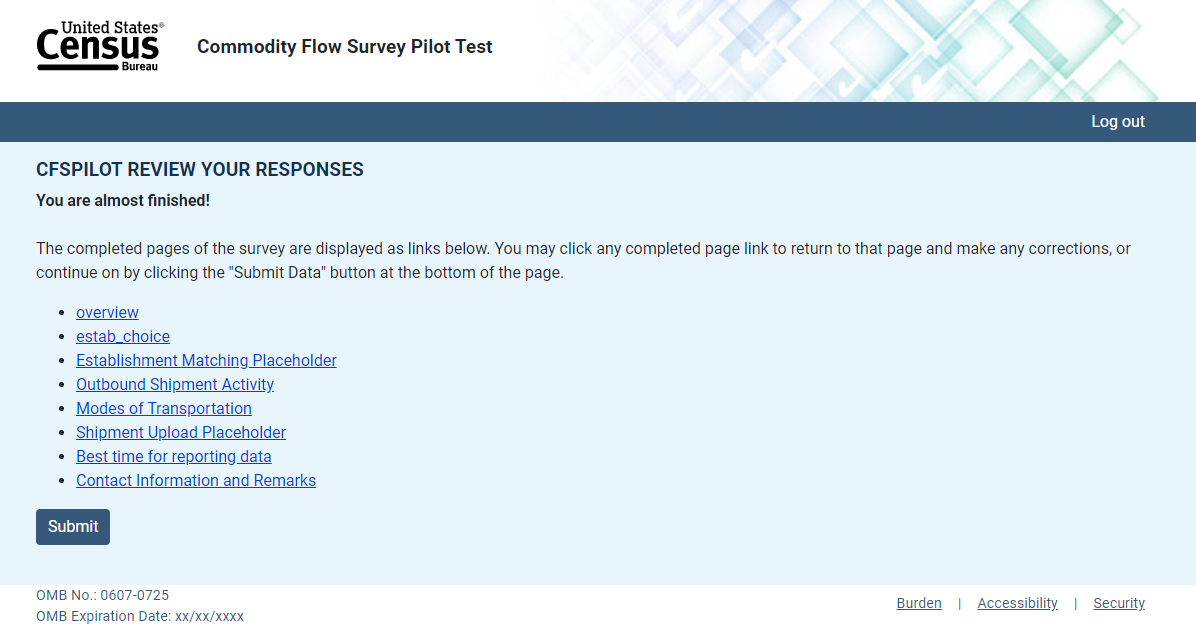Open the Accessibility footer link
The height and width of the screenshot is (632, 1196).
pos(1017,603)
